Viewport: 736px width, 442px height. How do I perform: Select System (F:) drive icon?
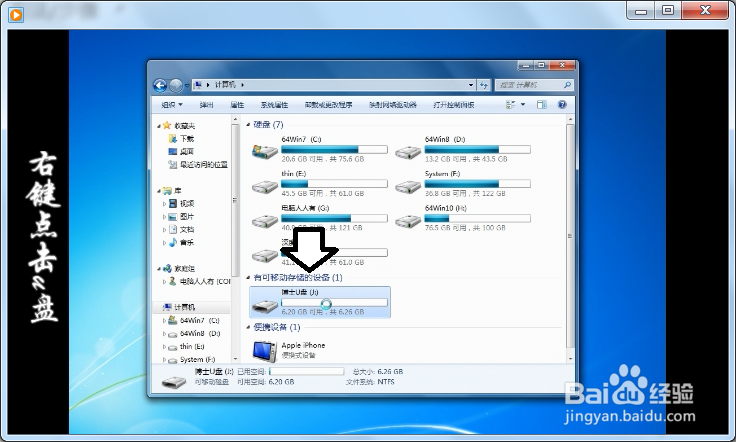coord(408,187)
